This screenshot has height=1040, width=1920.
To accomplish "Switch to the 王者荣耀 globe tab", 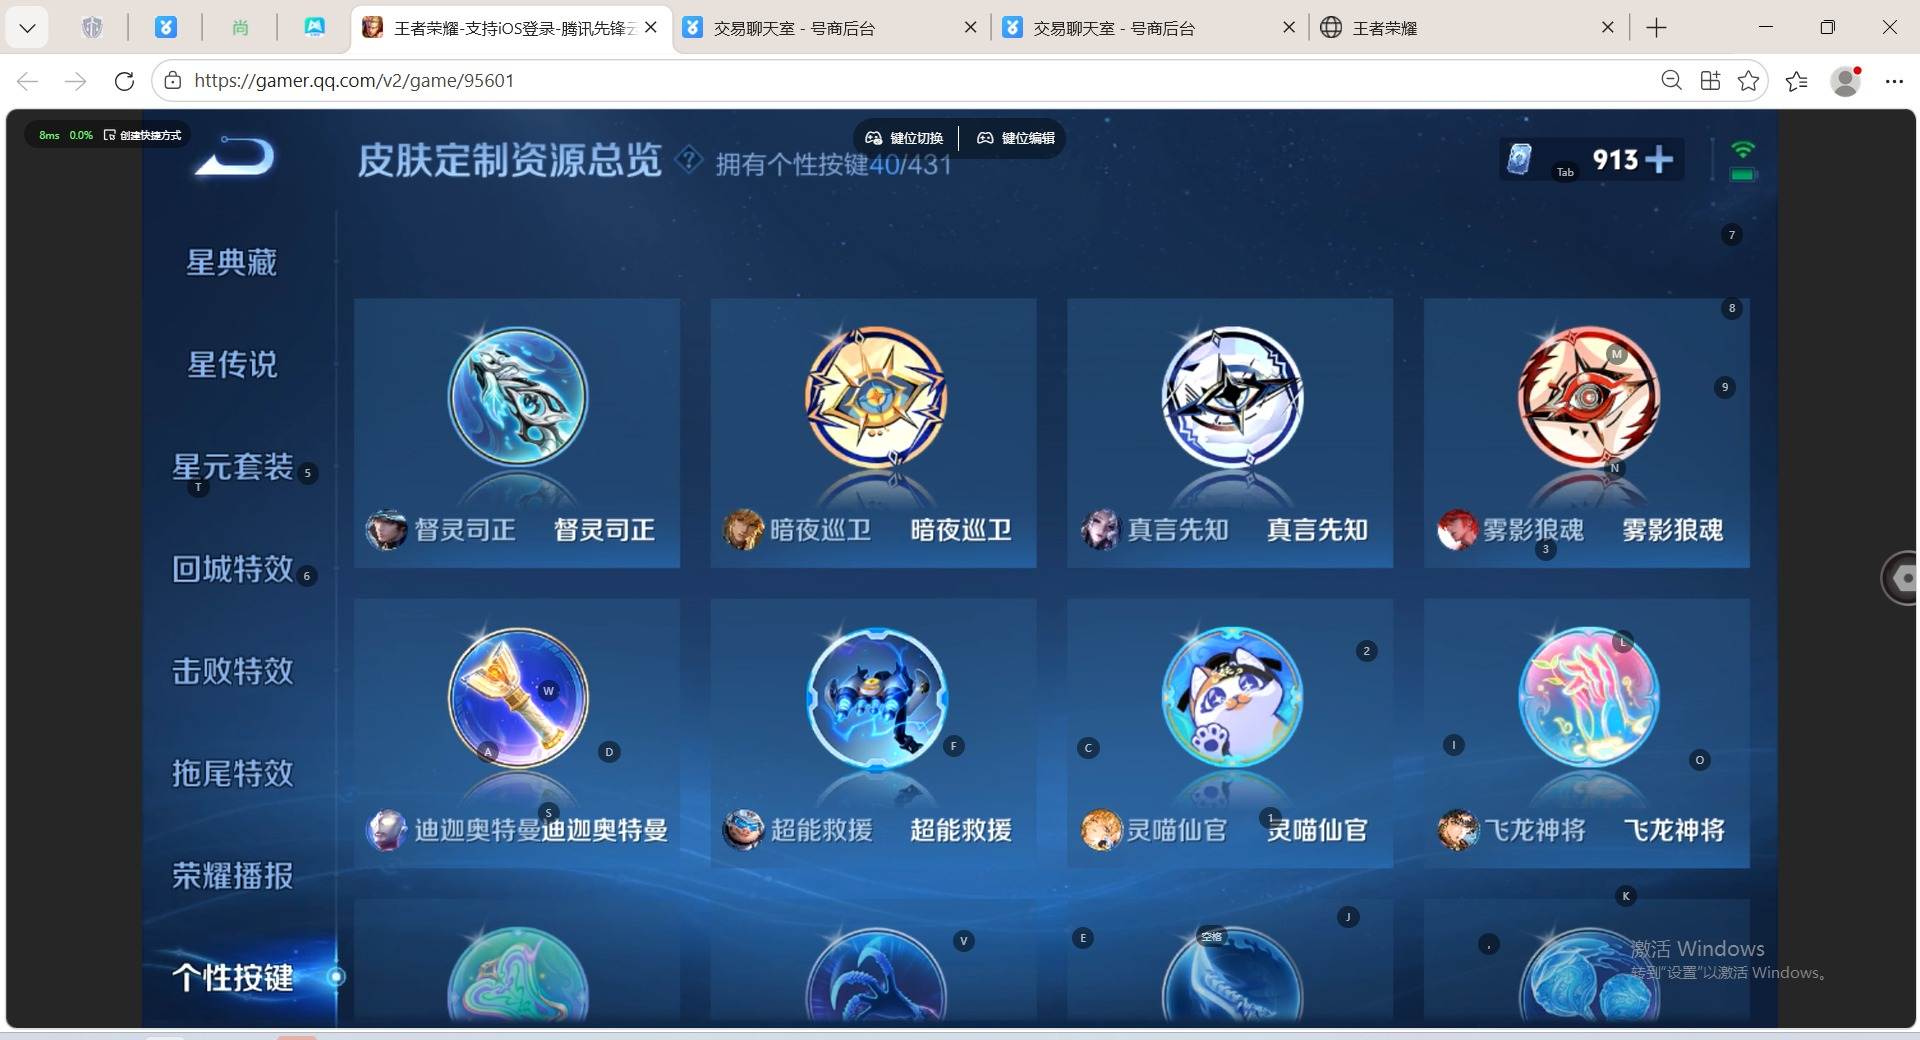I will [x=1468, y=28].
